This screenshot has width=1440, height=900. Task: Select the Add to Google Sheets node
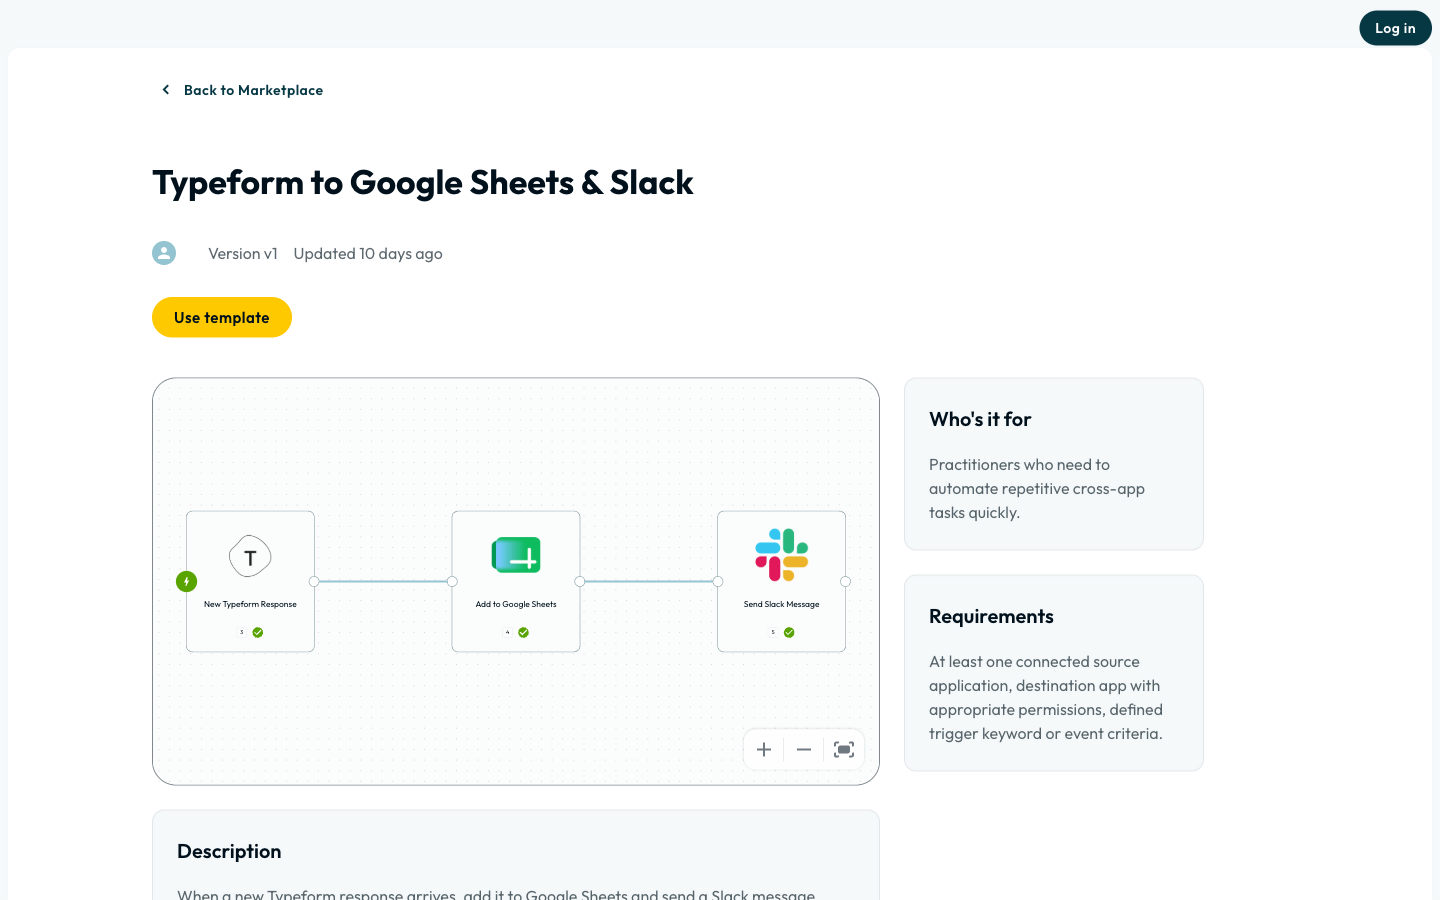coord(516,581)
